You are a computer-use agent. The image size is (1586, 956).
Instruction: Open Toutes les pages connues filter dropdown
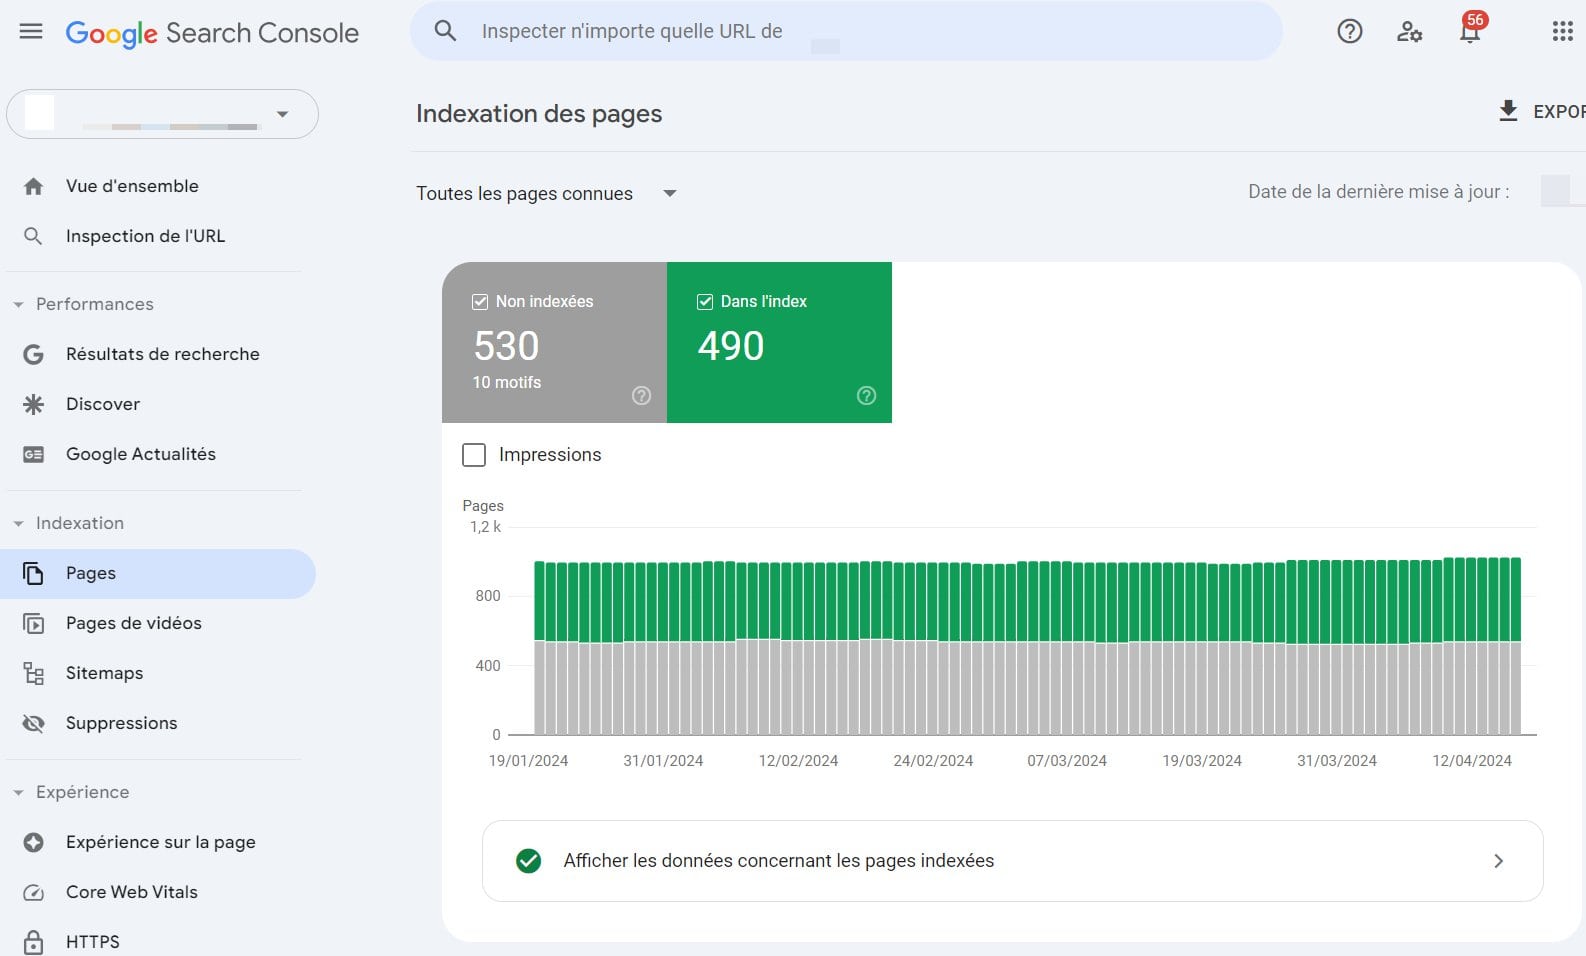pos(547,193)
